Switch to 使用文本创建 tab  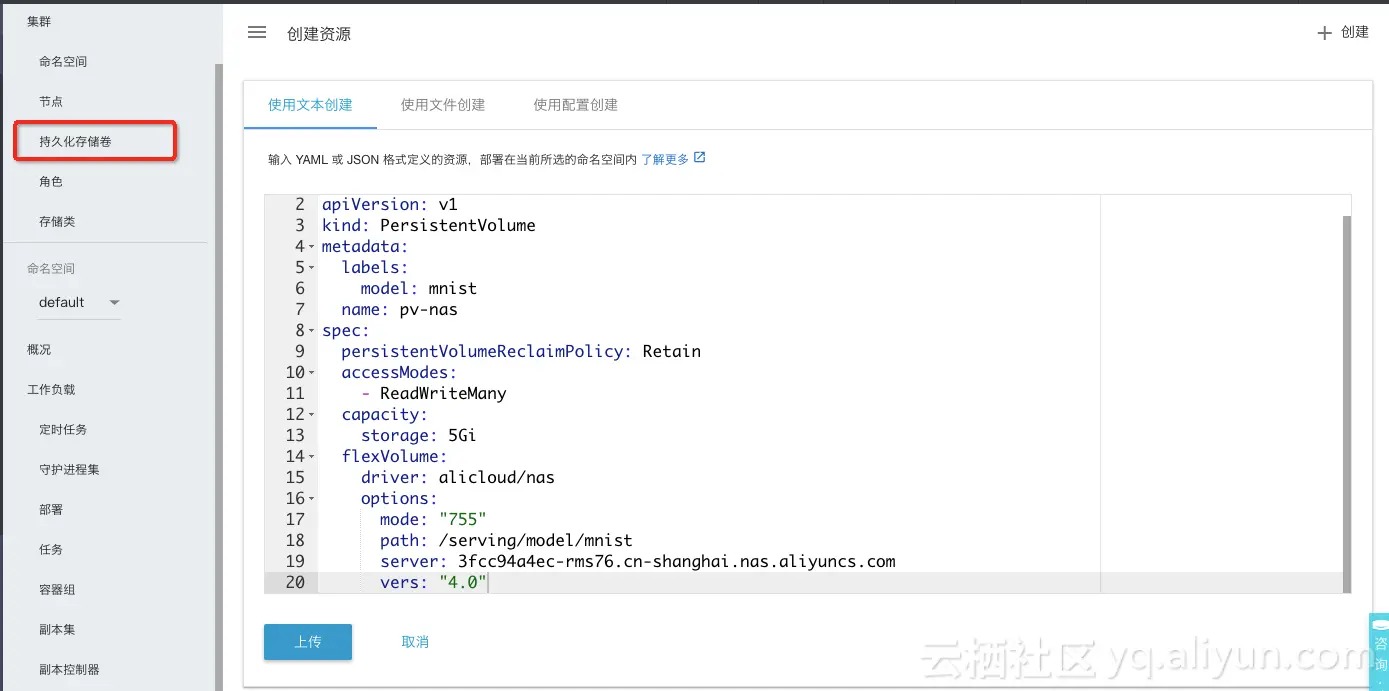point(310,104)
